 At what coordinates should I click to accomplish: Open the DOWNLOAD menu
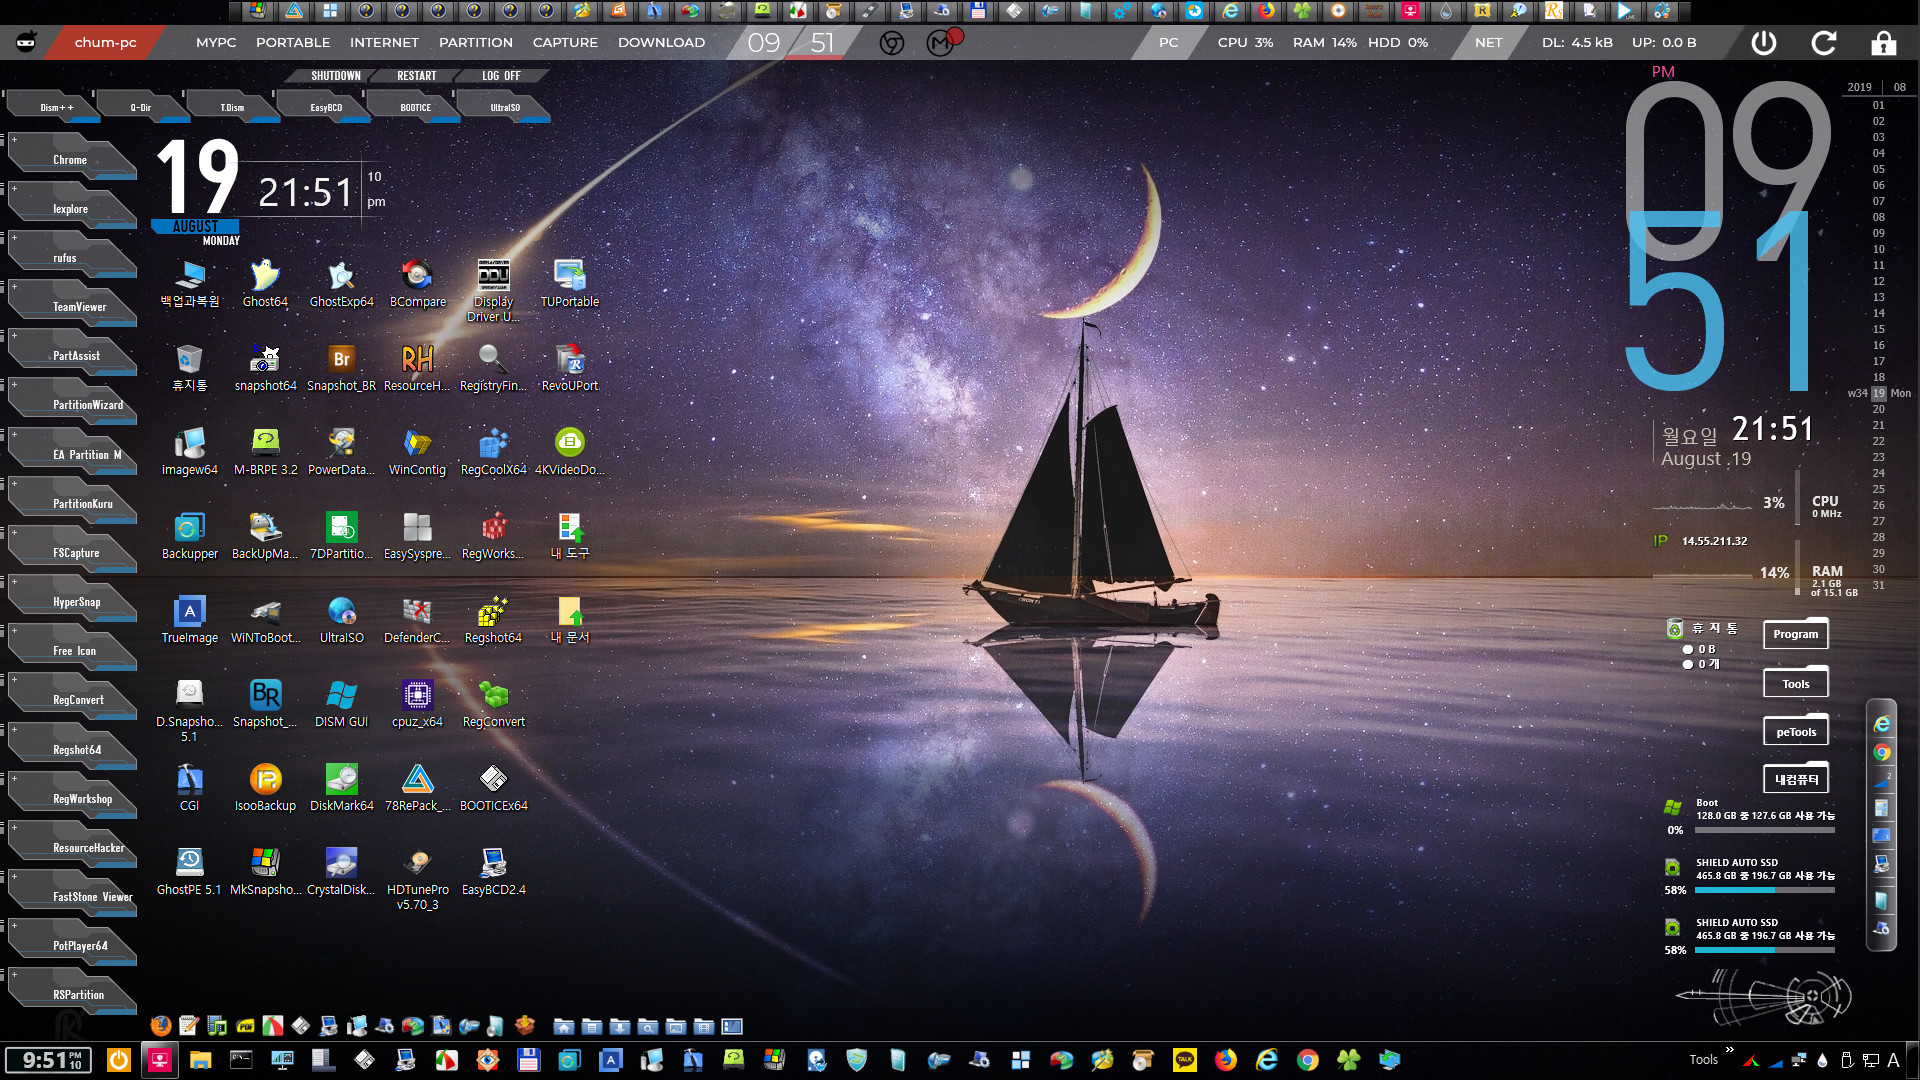[x=661, y=42]
